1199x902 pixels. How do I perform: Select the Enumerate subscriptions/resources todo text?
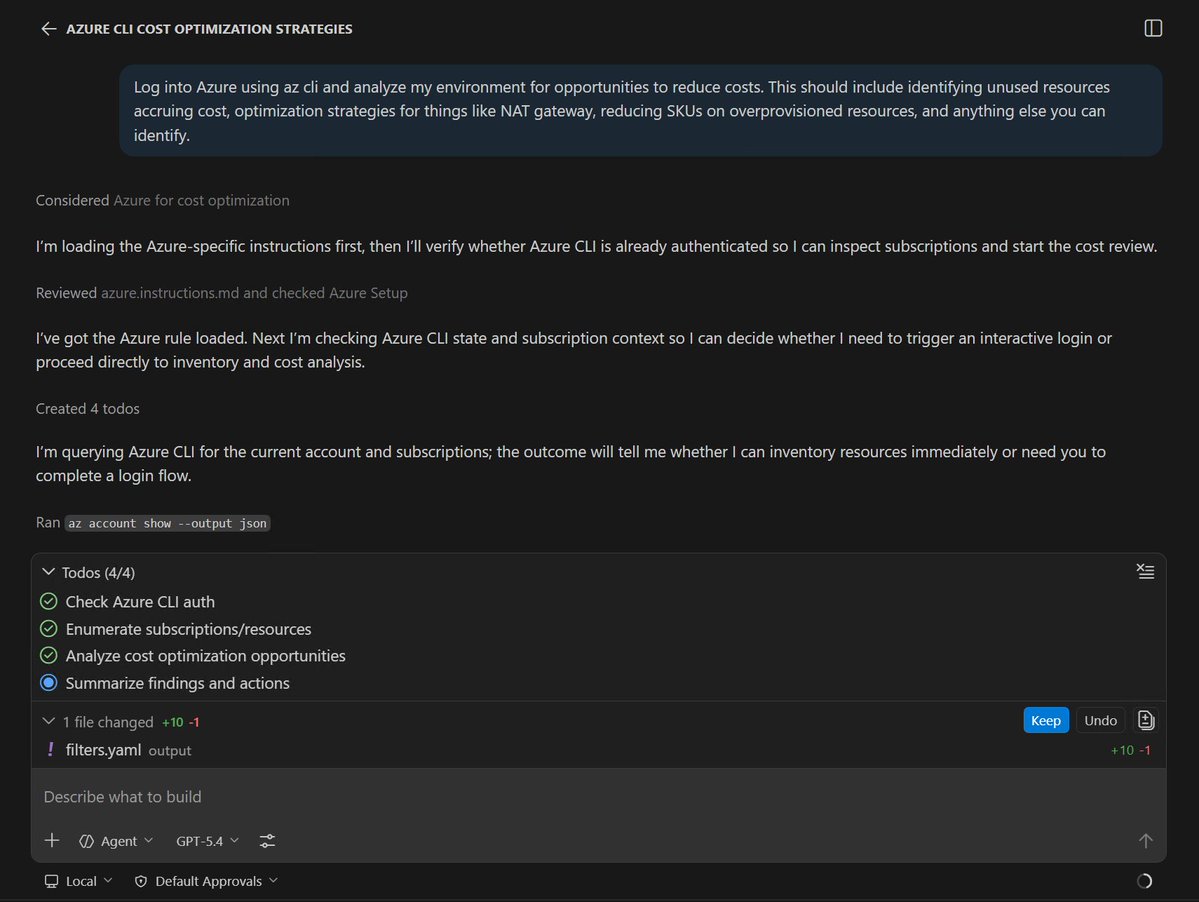[x=188, y=628]
